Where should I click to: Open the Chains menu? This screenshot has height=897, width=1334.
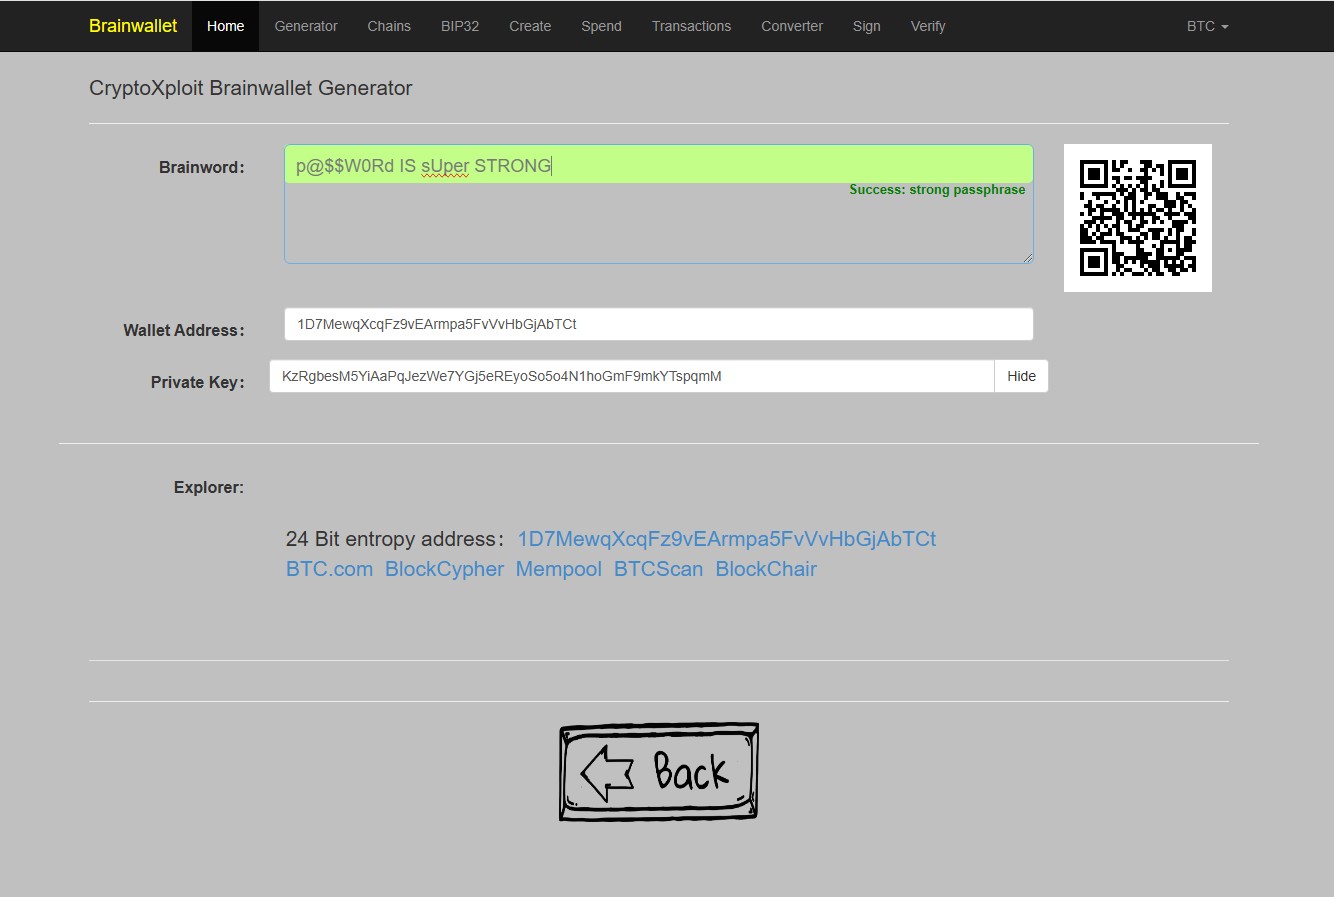pyautogui.click(x=389, y=26)
